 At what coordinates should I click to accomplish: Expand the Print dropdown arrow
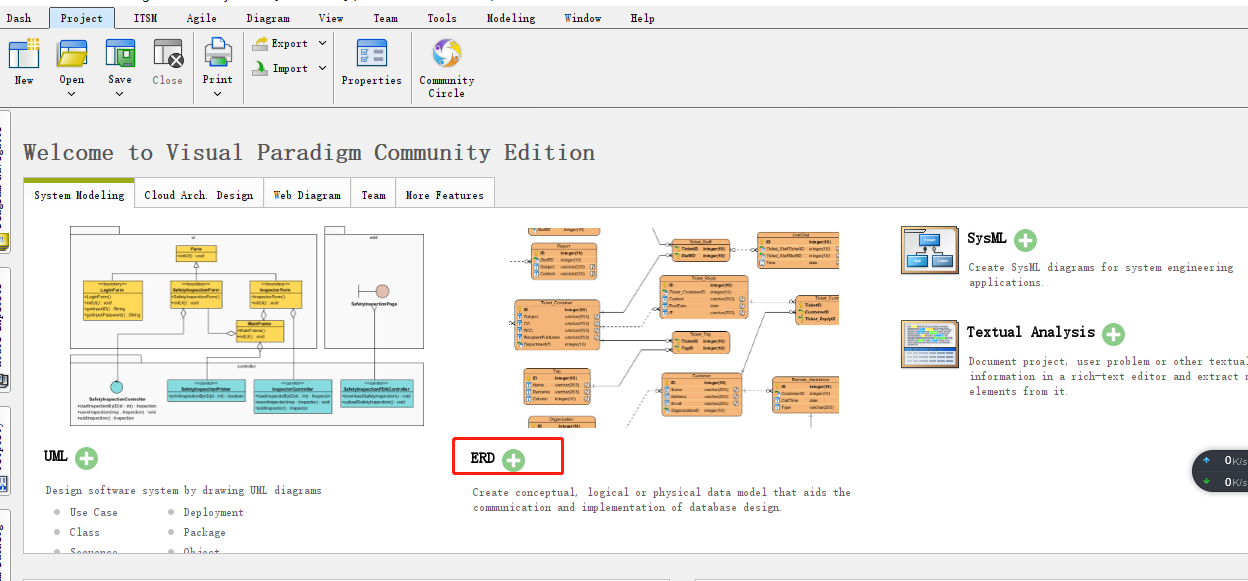tap(218, 94)
